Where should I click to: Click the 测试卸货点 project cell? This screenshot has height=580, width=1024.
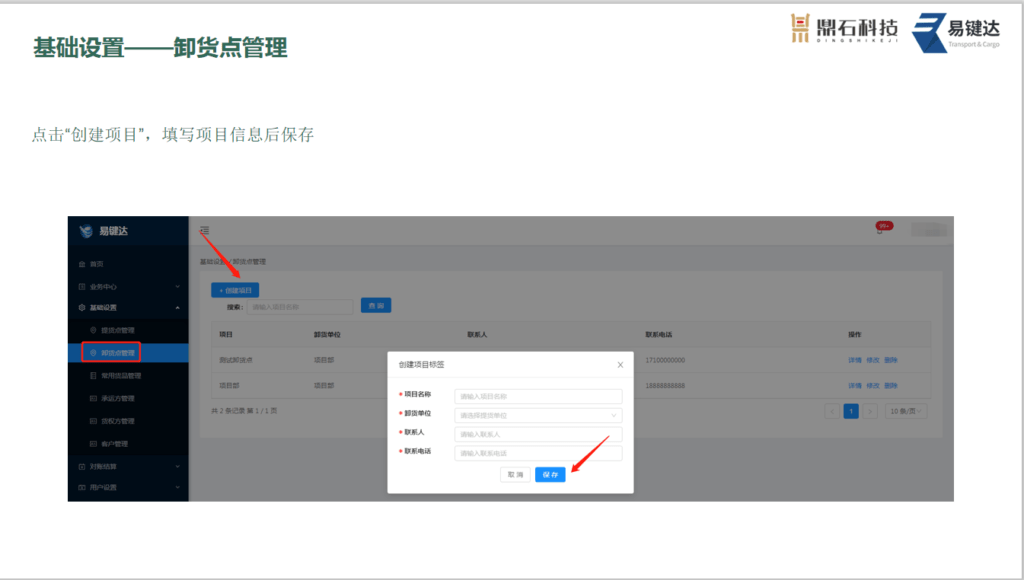pyautogui.click(x=236, y=360)
